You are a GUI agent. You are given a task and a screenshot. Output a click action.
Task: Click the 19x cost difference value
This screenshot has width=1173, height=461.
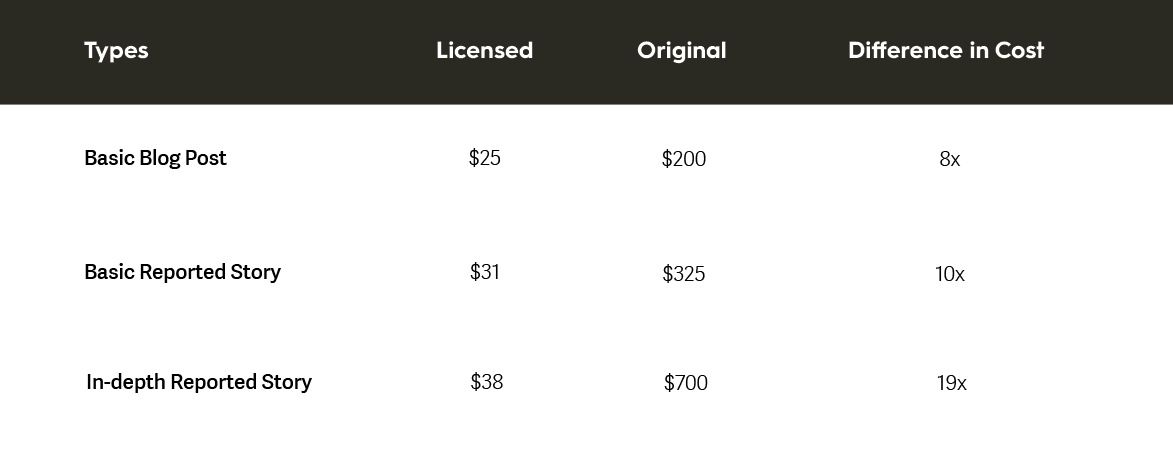(951, 383)
